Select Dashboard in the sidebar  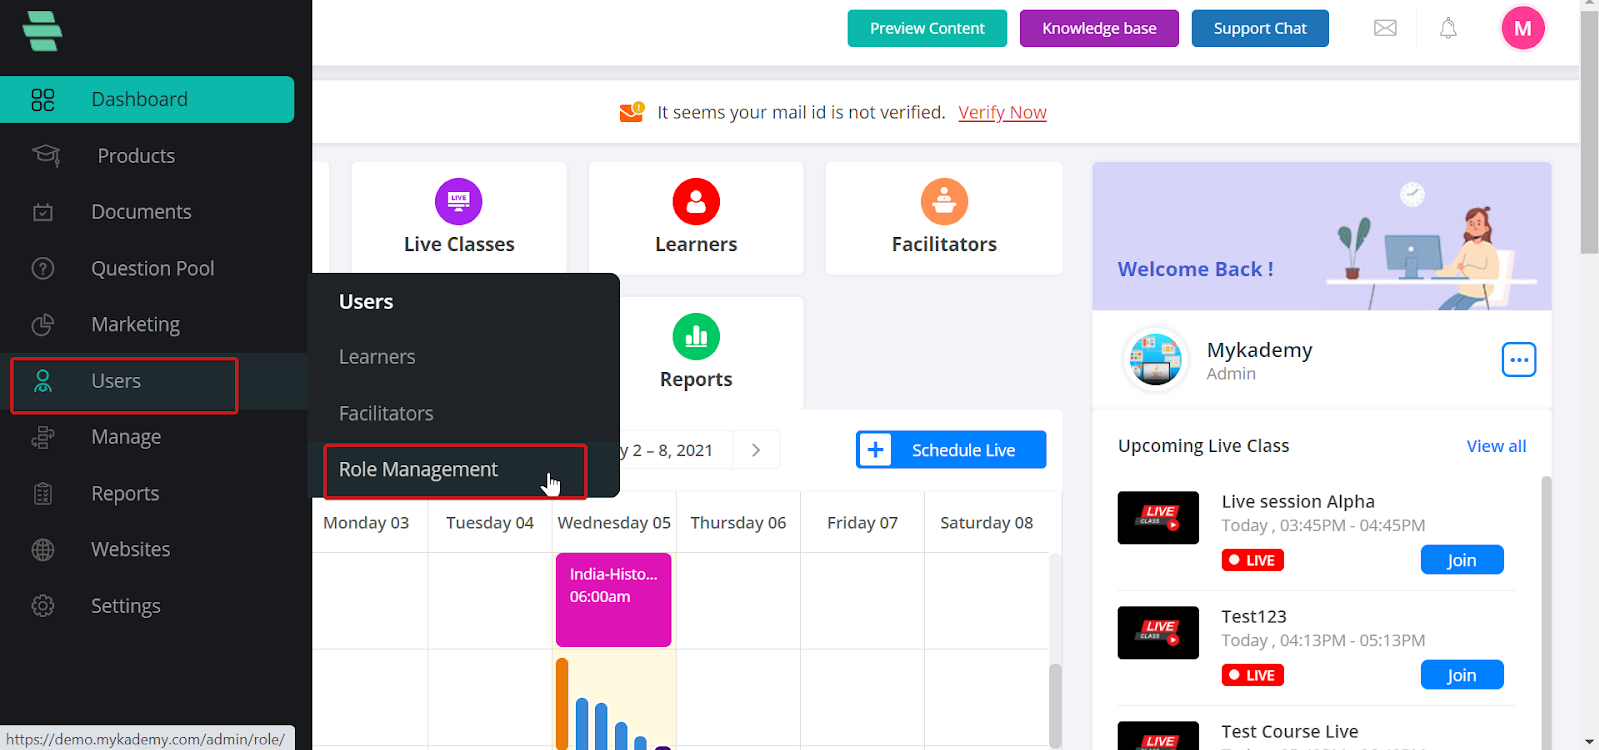(x=147, y=100)
